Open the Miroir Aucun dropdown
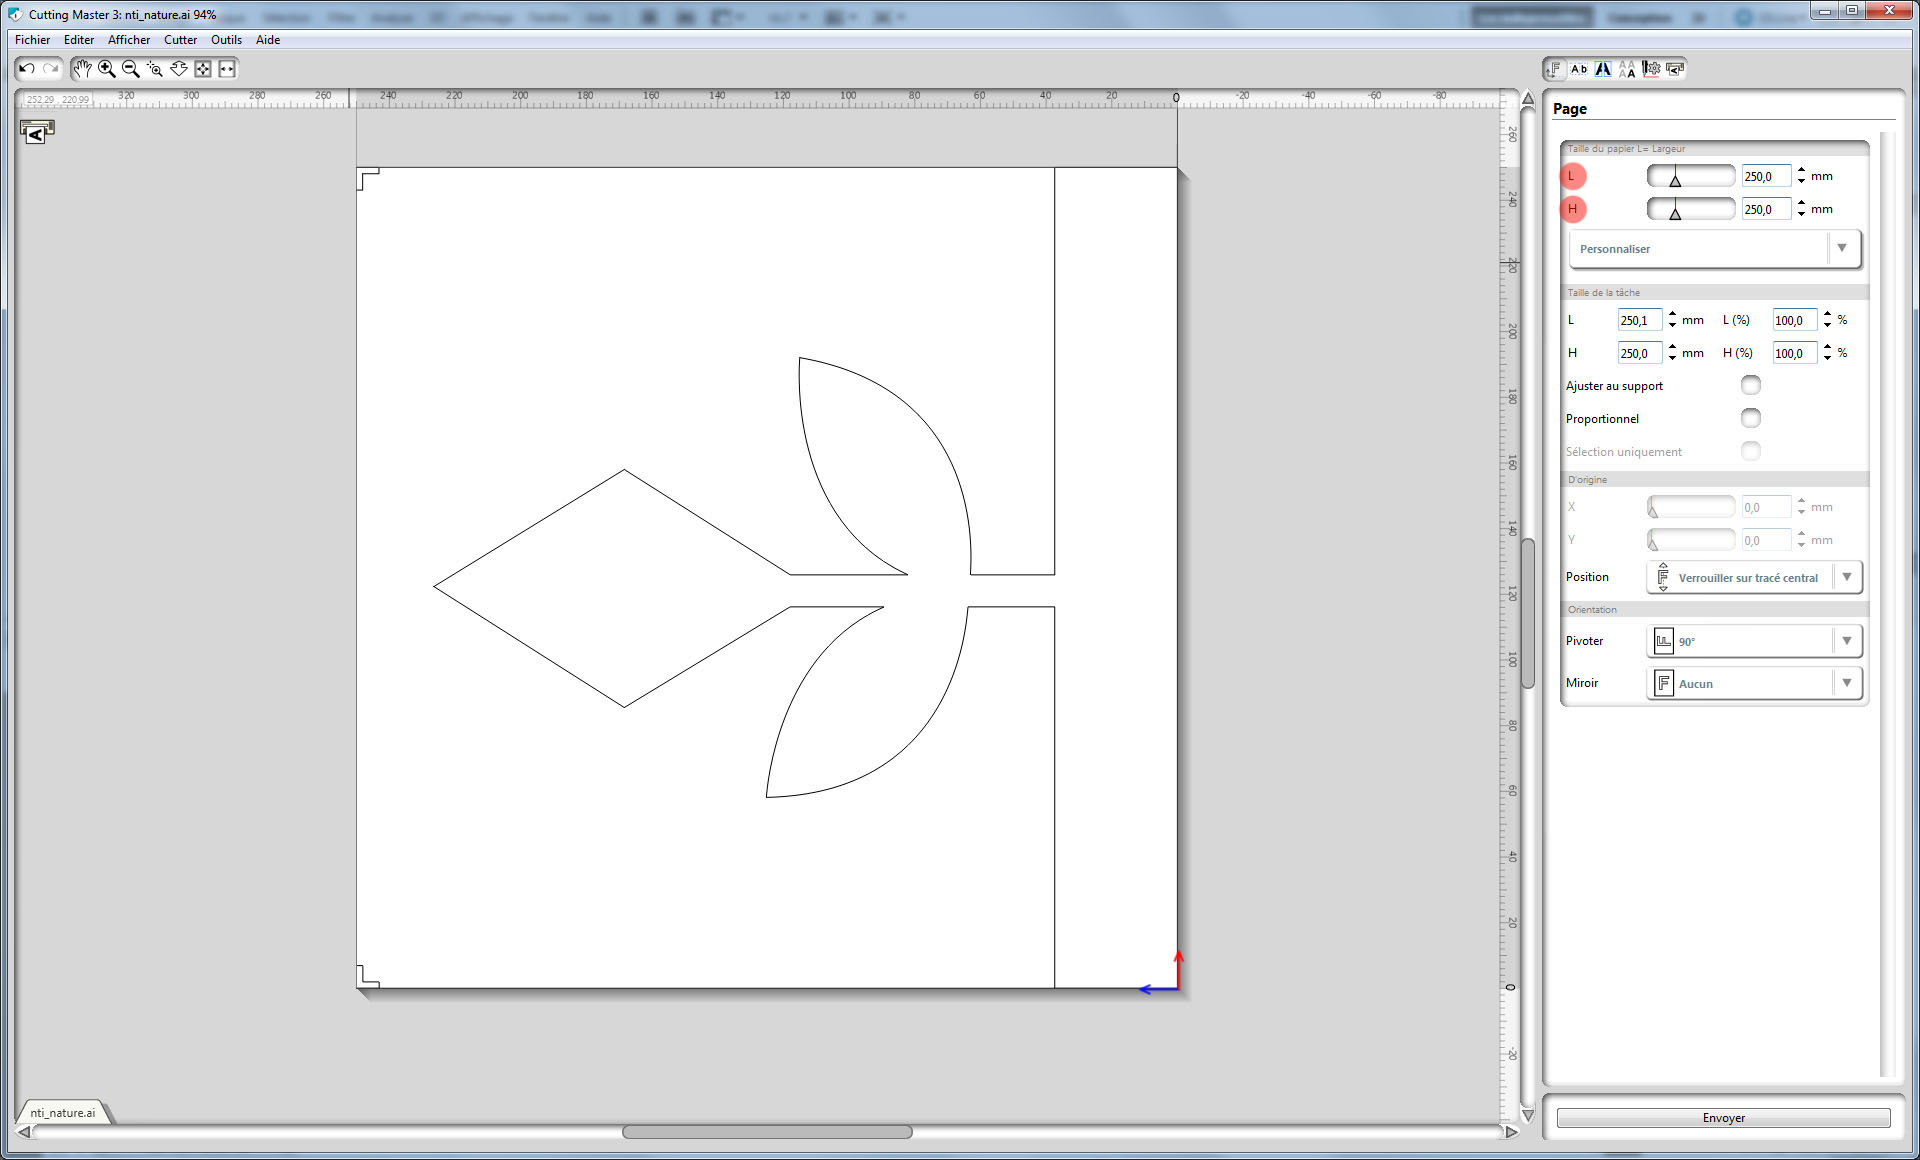Image resolution: width=1920 pixels, height=1160 pixels. tap(1846, 683)
